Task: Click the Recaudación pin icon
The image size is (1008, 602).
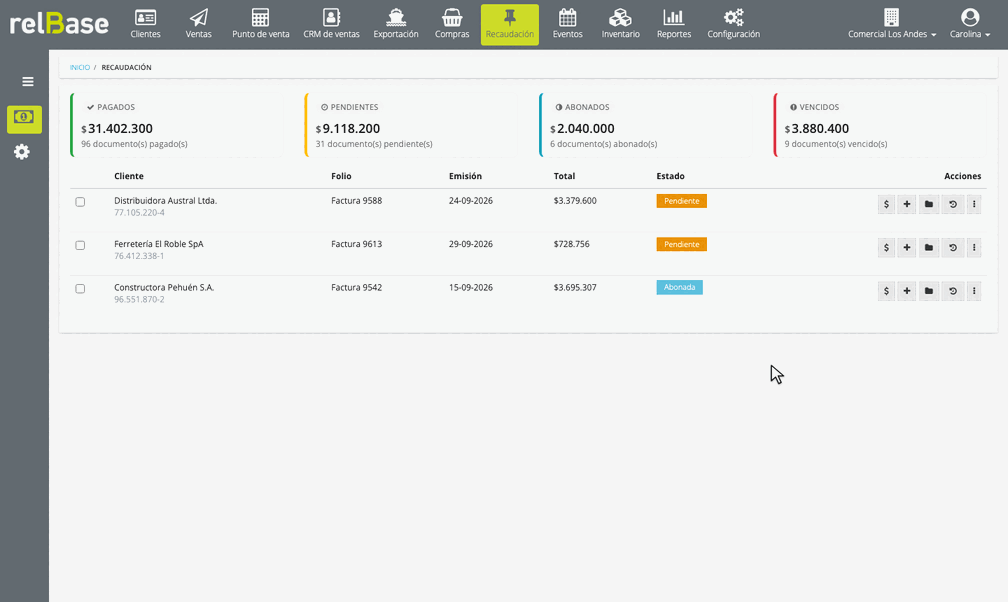Action: tap(510, 17)
